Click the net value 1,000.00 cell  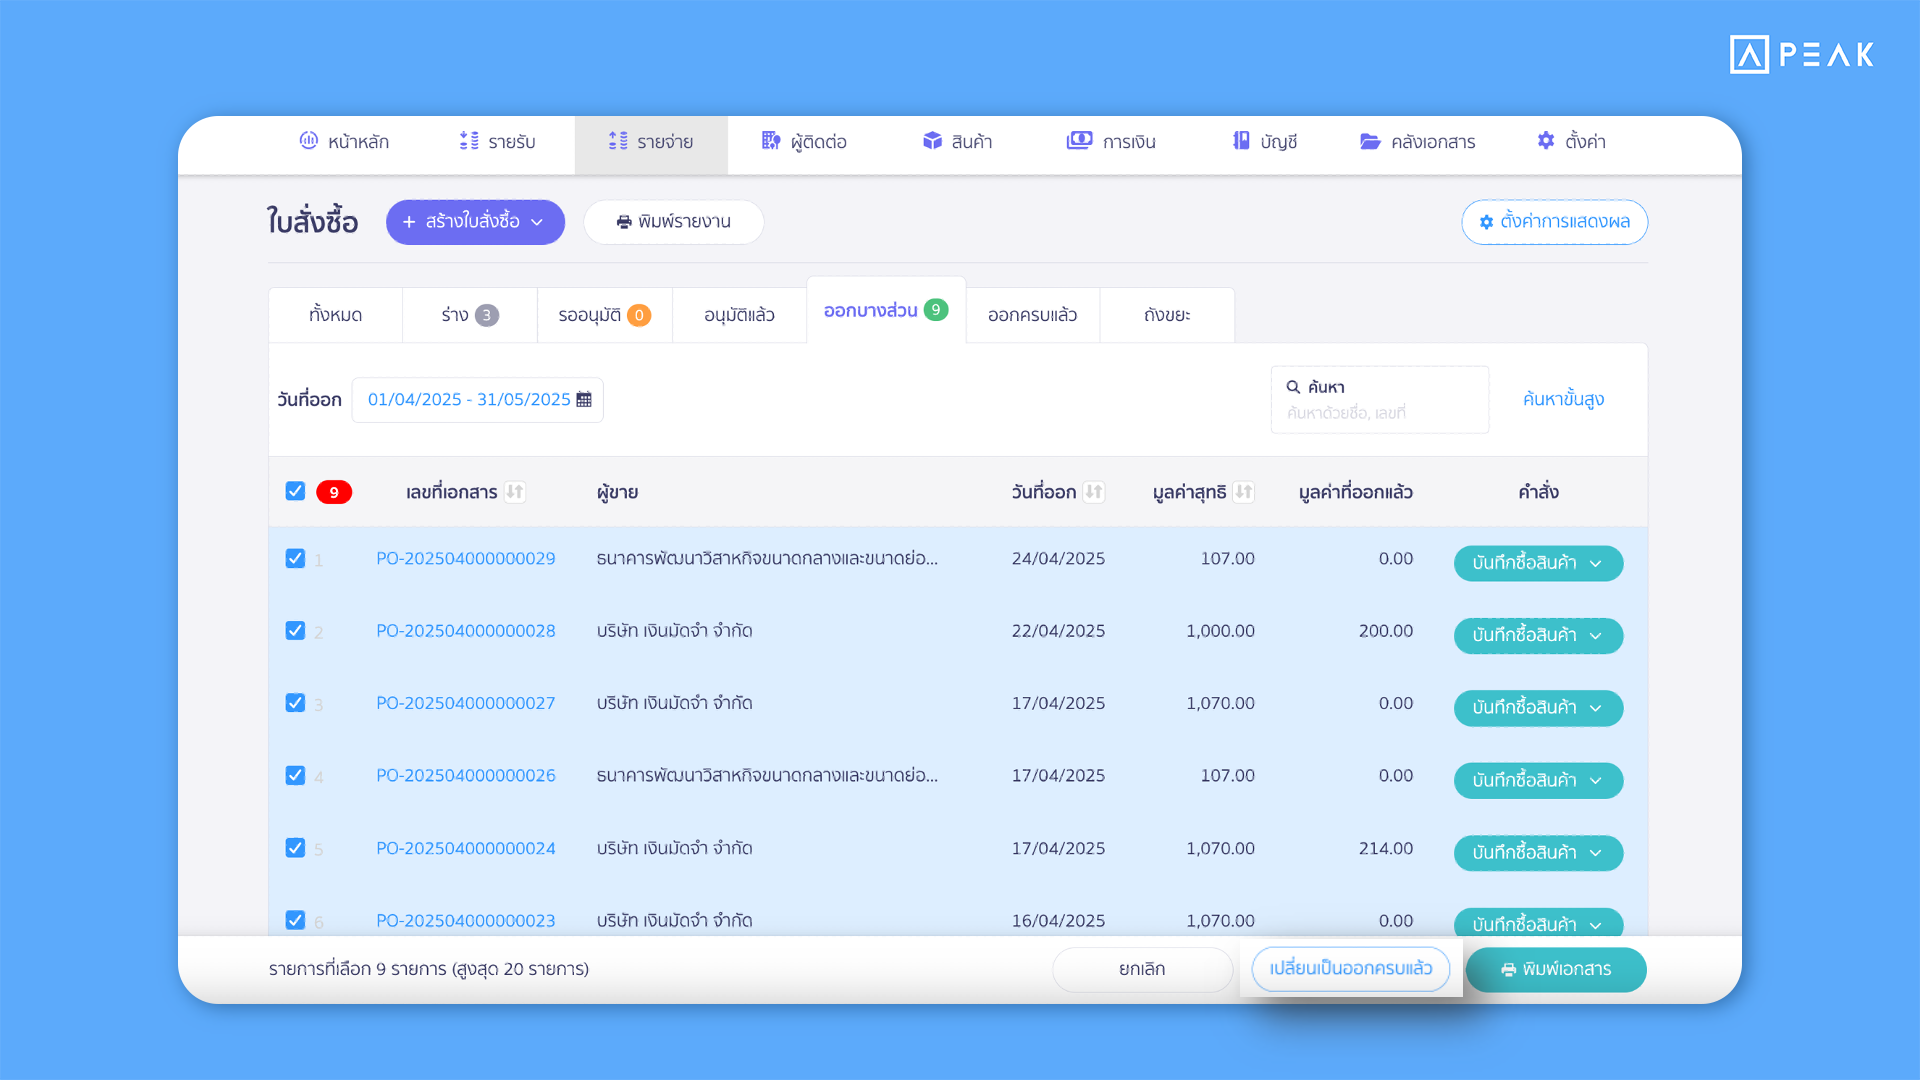click(x=1220, y=631)
